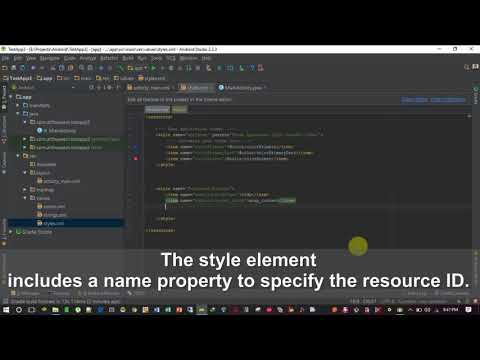Screen dimensions: 480x360
Task: Open the Build menu
Action: point(128,58)
